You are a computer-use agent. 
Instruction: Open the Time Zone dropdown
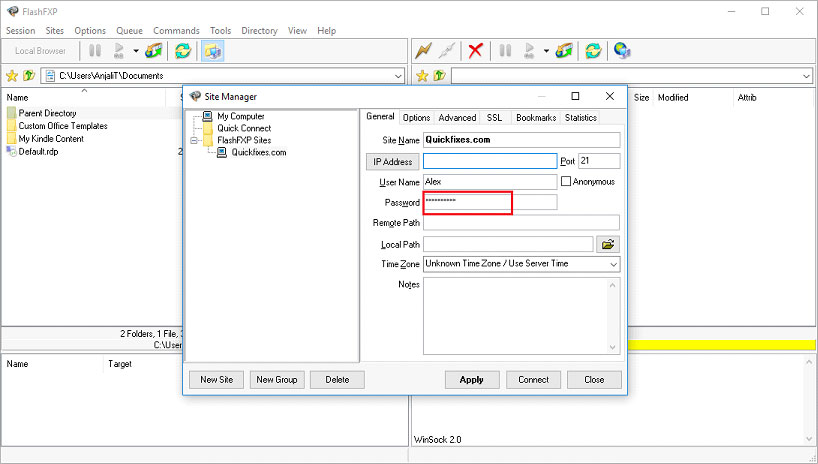(614, 265)
